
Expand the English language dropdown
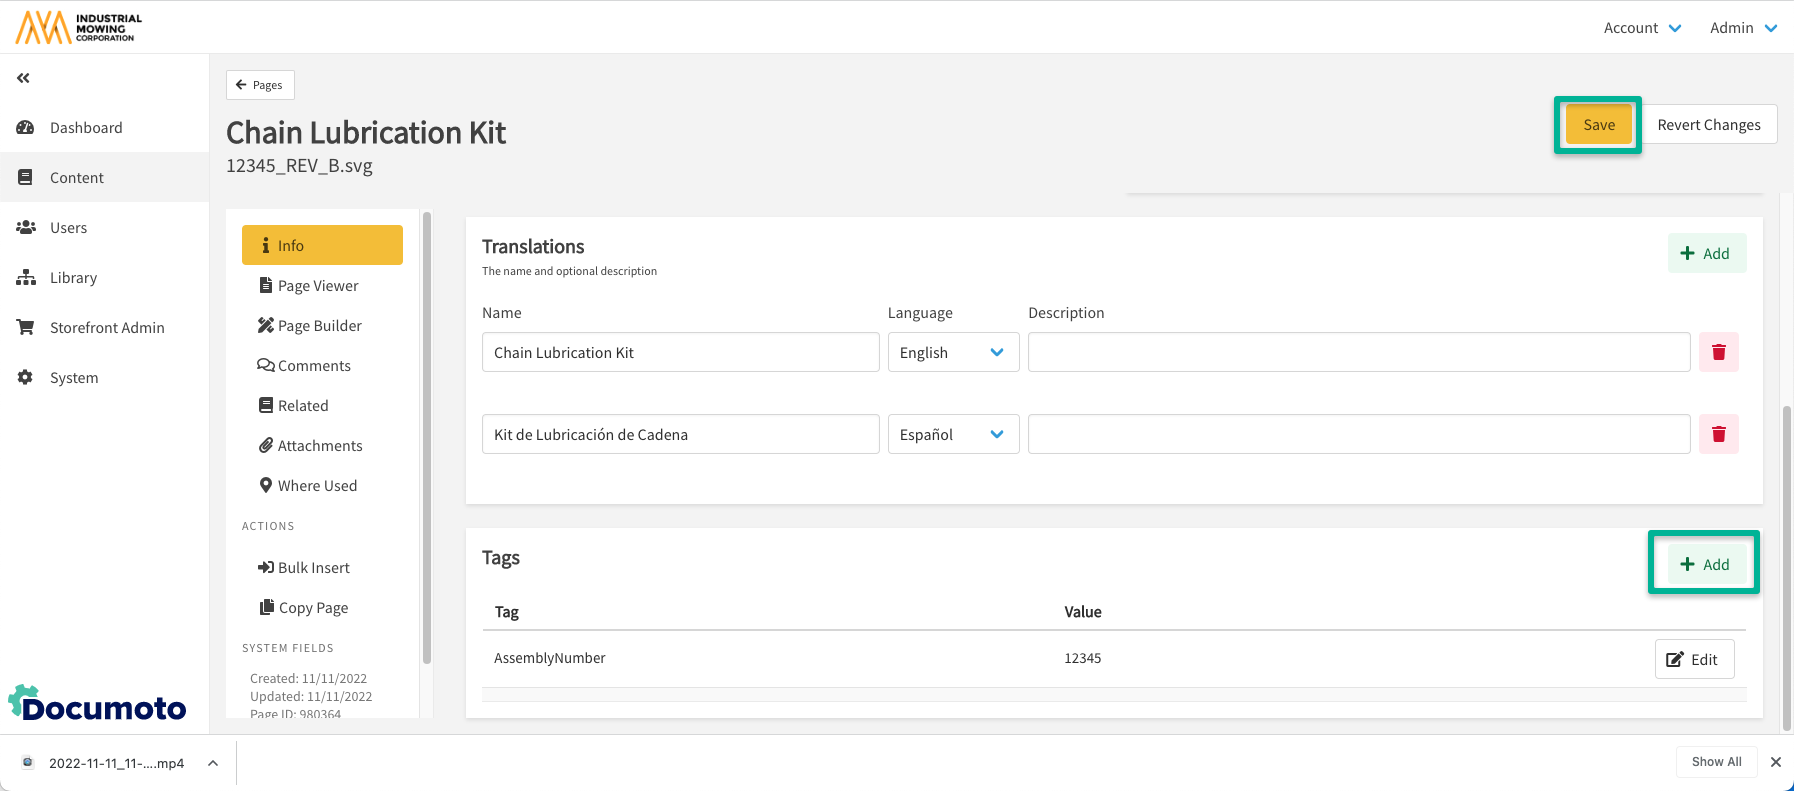pyautogui.click(x=953, y=352)
